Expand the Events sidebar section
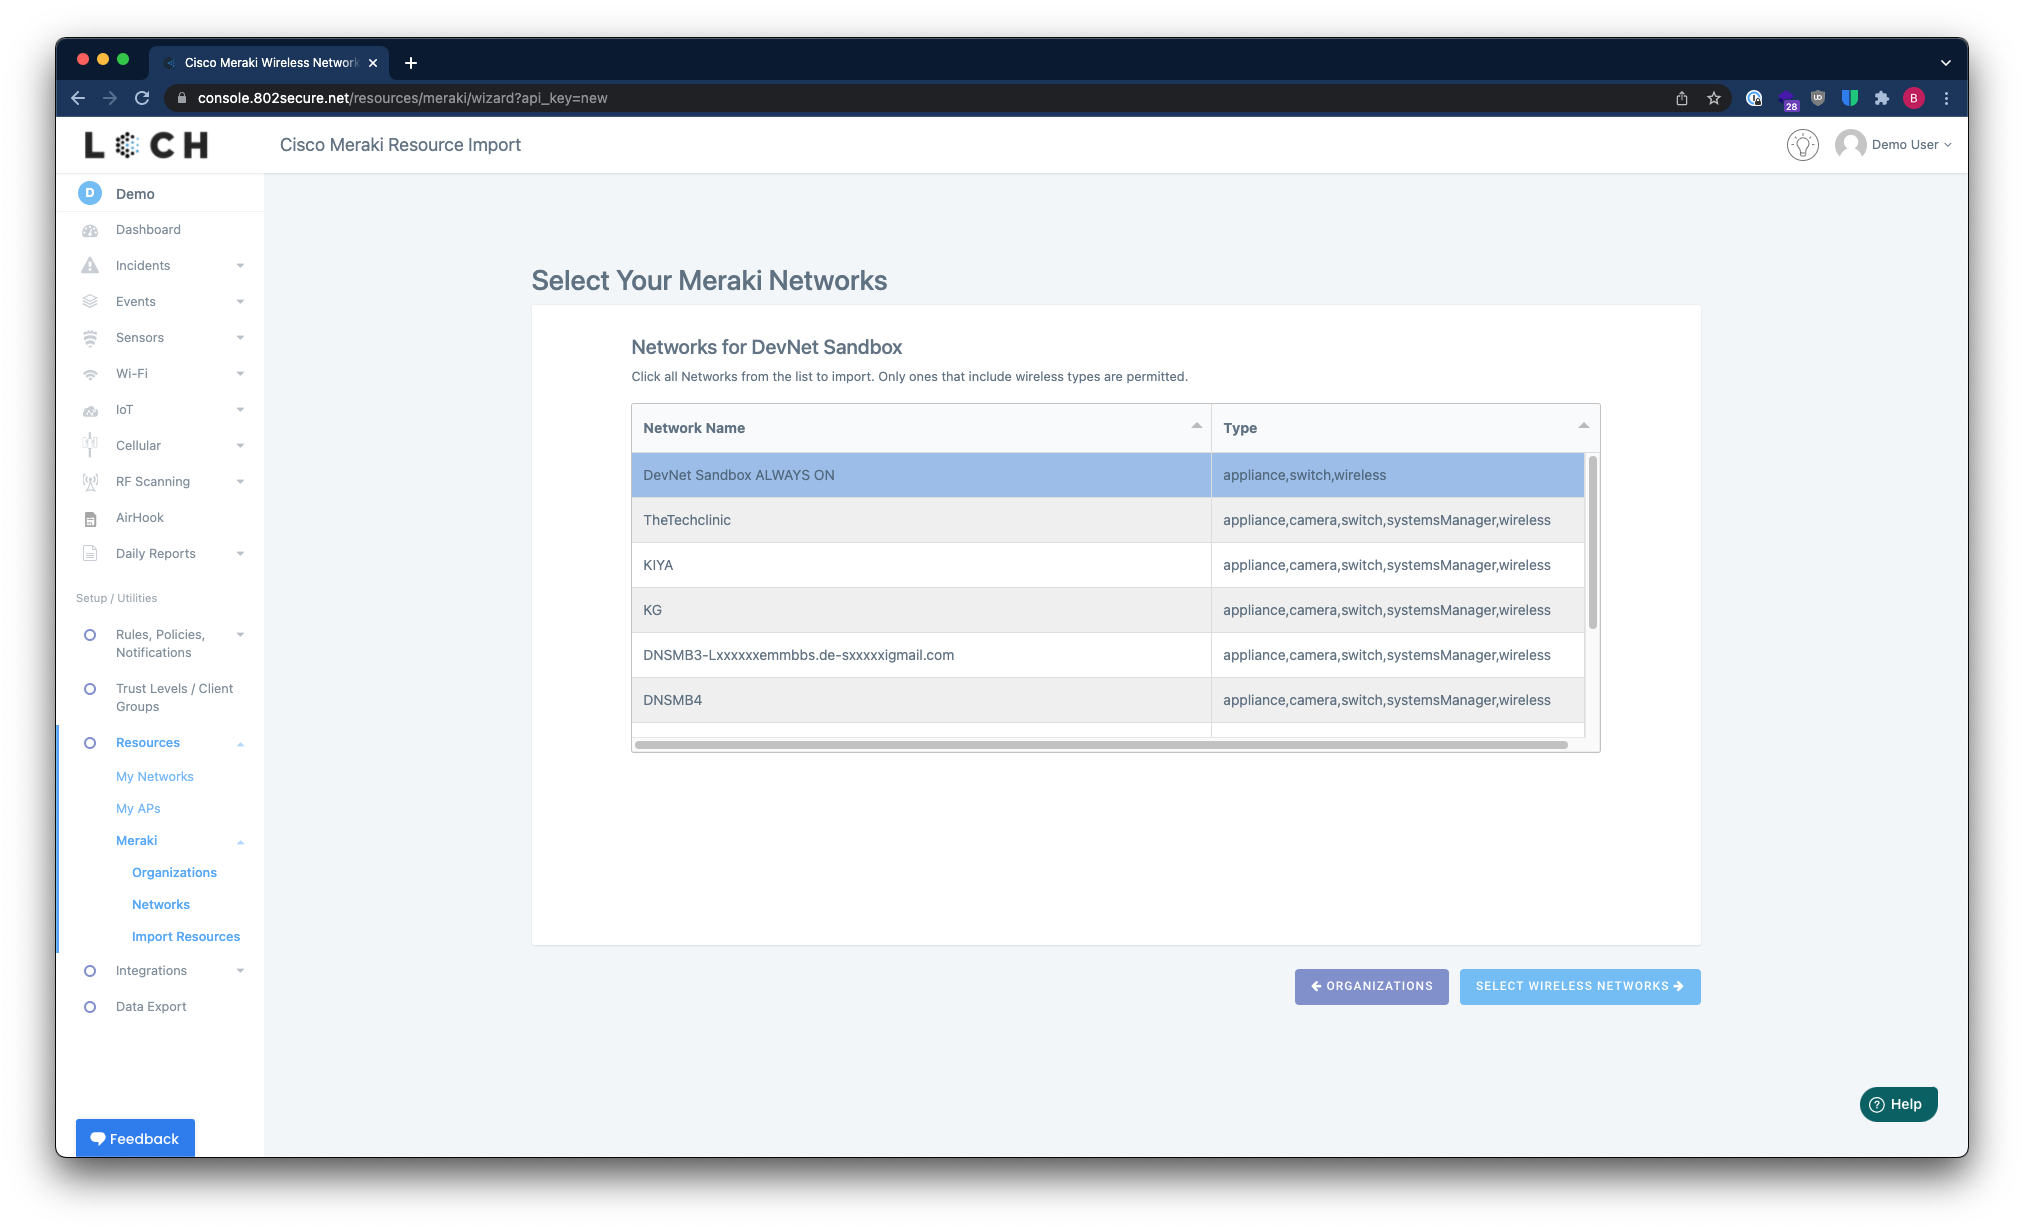Image resolution: width=2024 pixels, height=1231 pixels. tap(240, 302)
